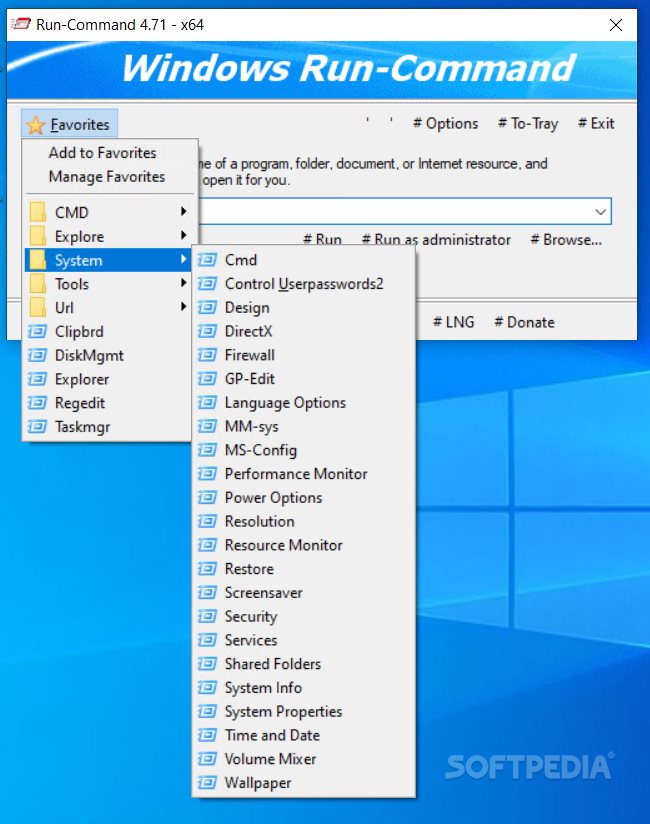Click the # Browse... button

click(566, 240)
